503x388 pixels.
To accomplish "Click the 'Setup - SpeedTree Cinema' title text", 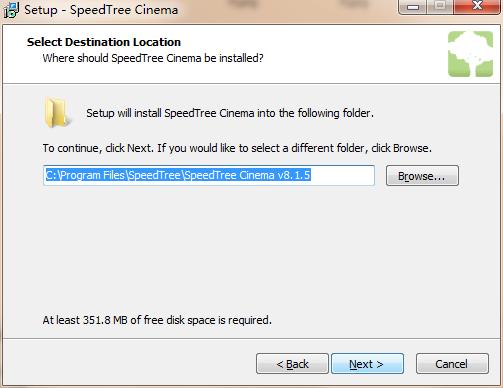I will coord(101,10).
